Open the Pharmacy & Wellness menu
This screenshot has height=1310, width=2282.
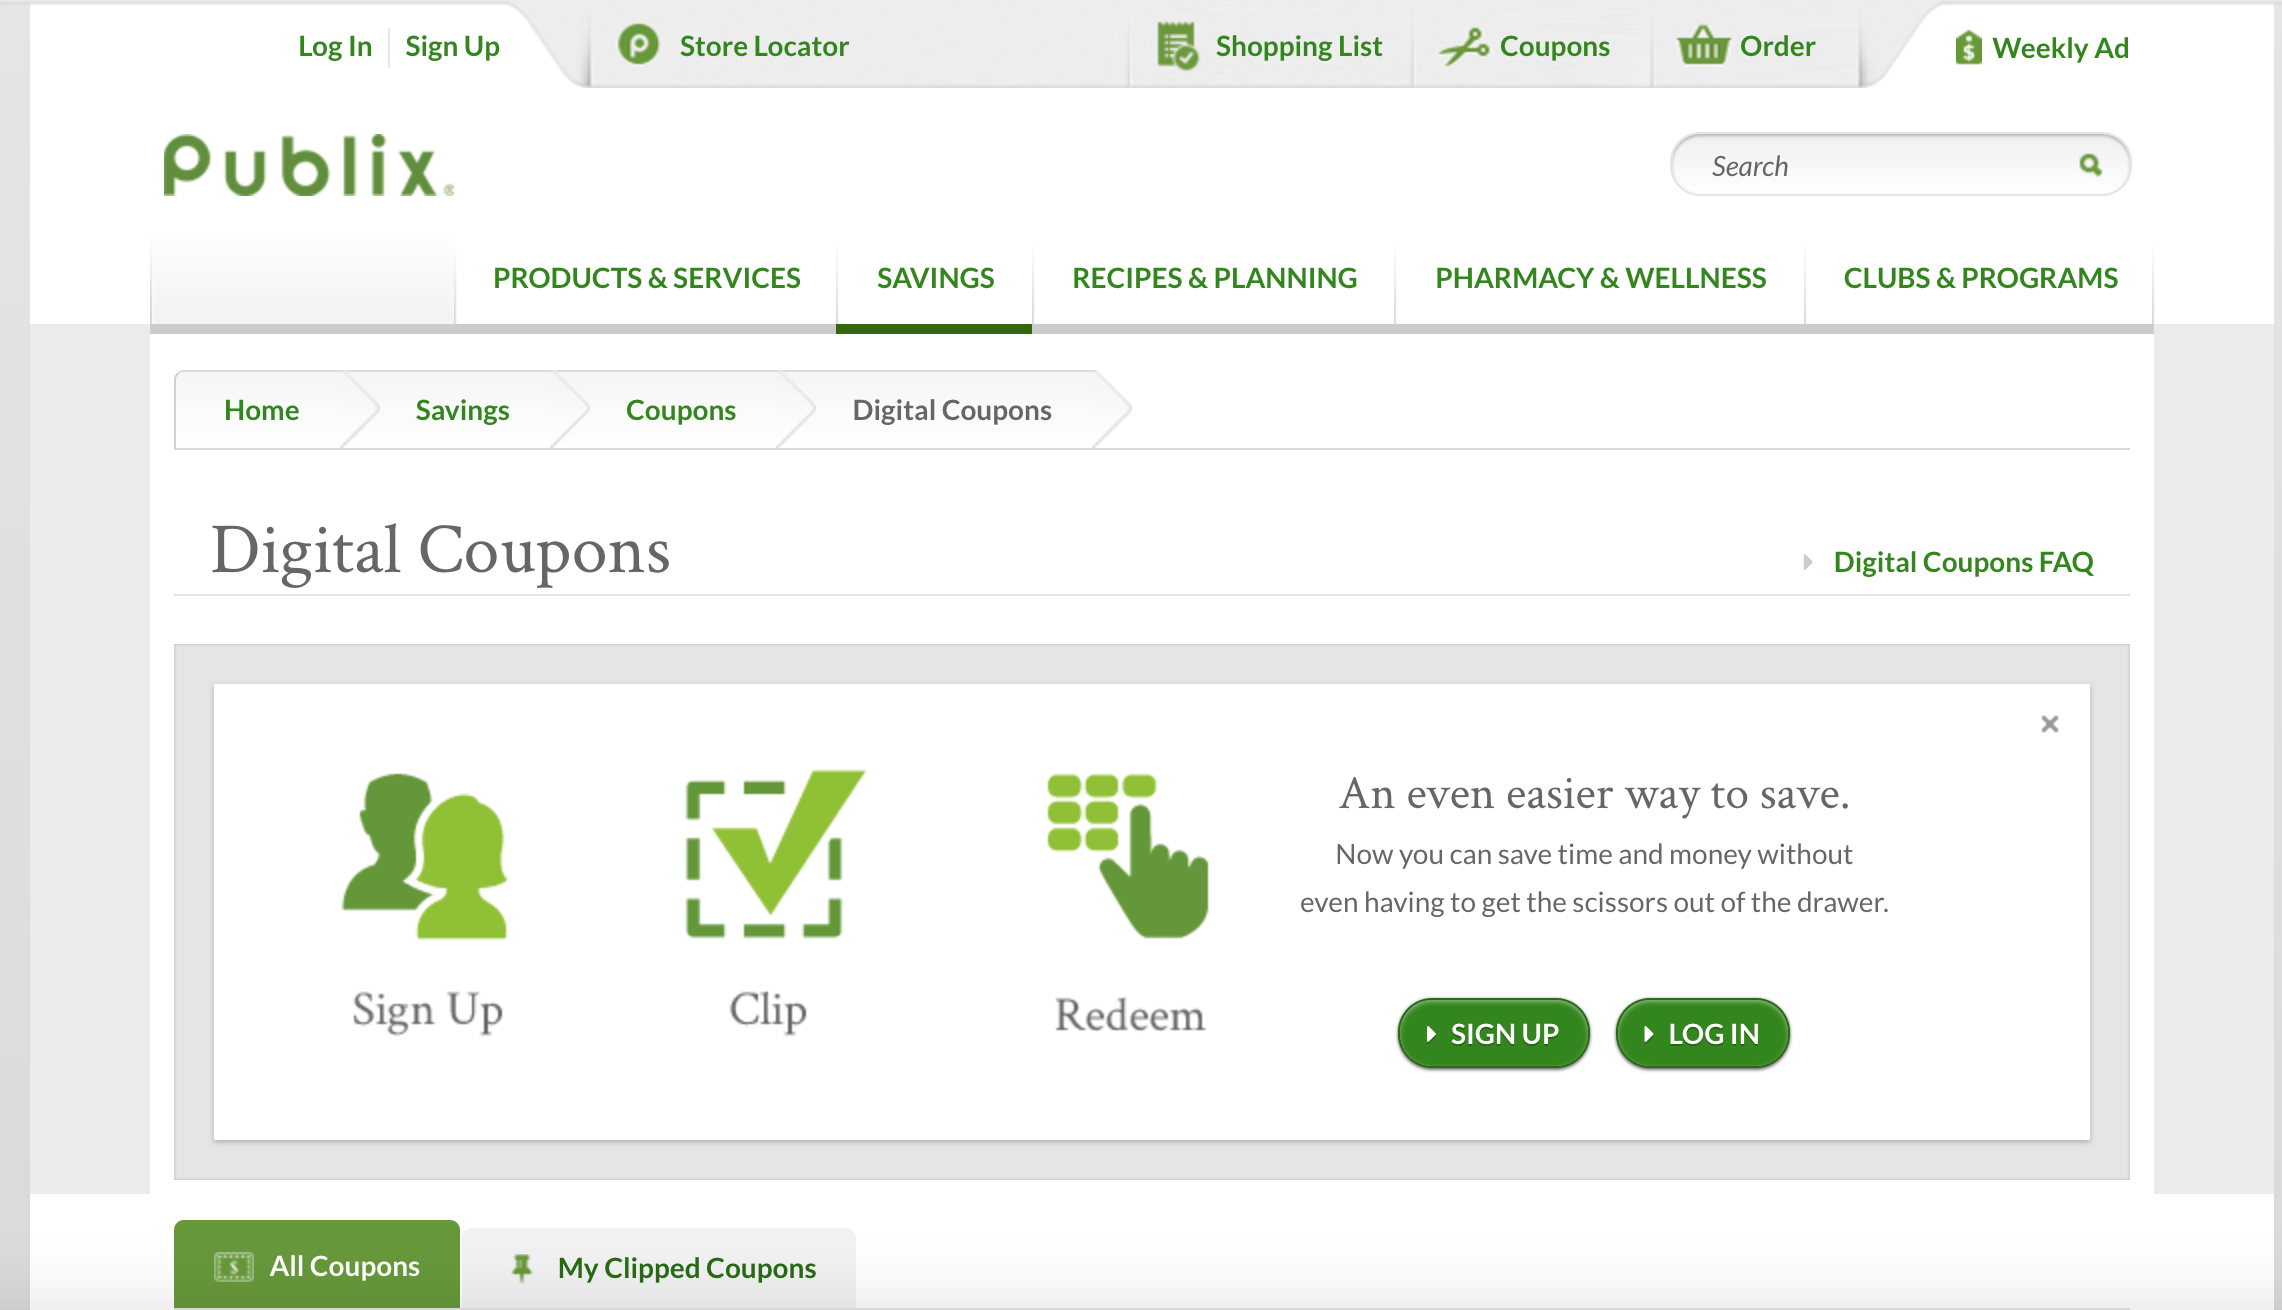tap(1600, 278)
